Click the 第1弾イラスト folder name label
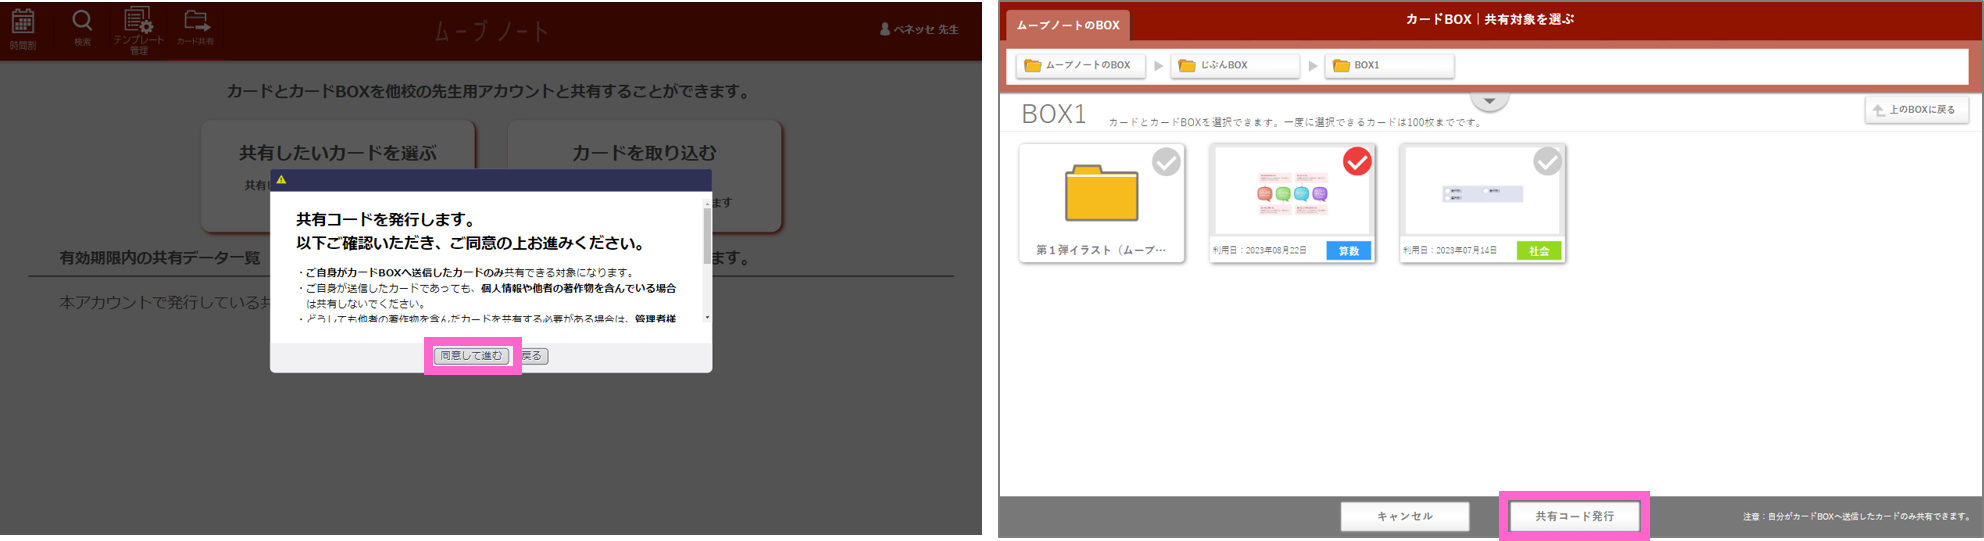Screen dimensions: 1984x541 [x=1101, y=250]
